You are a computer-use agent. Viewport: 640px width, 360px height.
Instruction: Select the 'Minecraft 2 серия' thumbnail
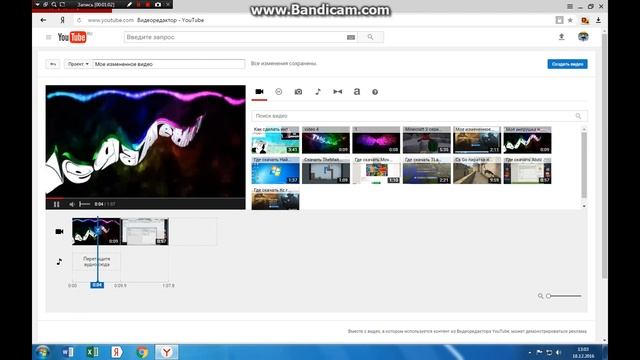tap(427, 140)
